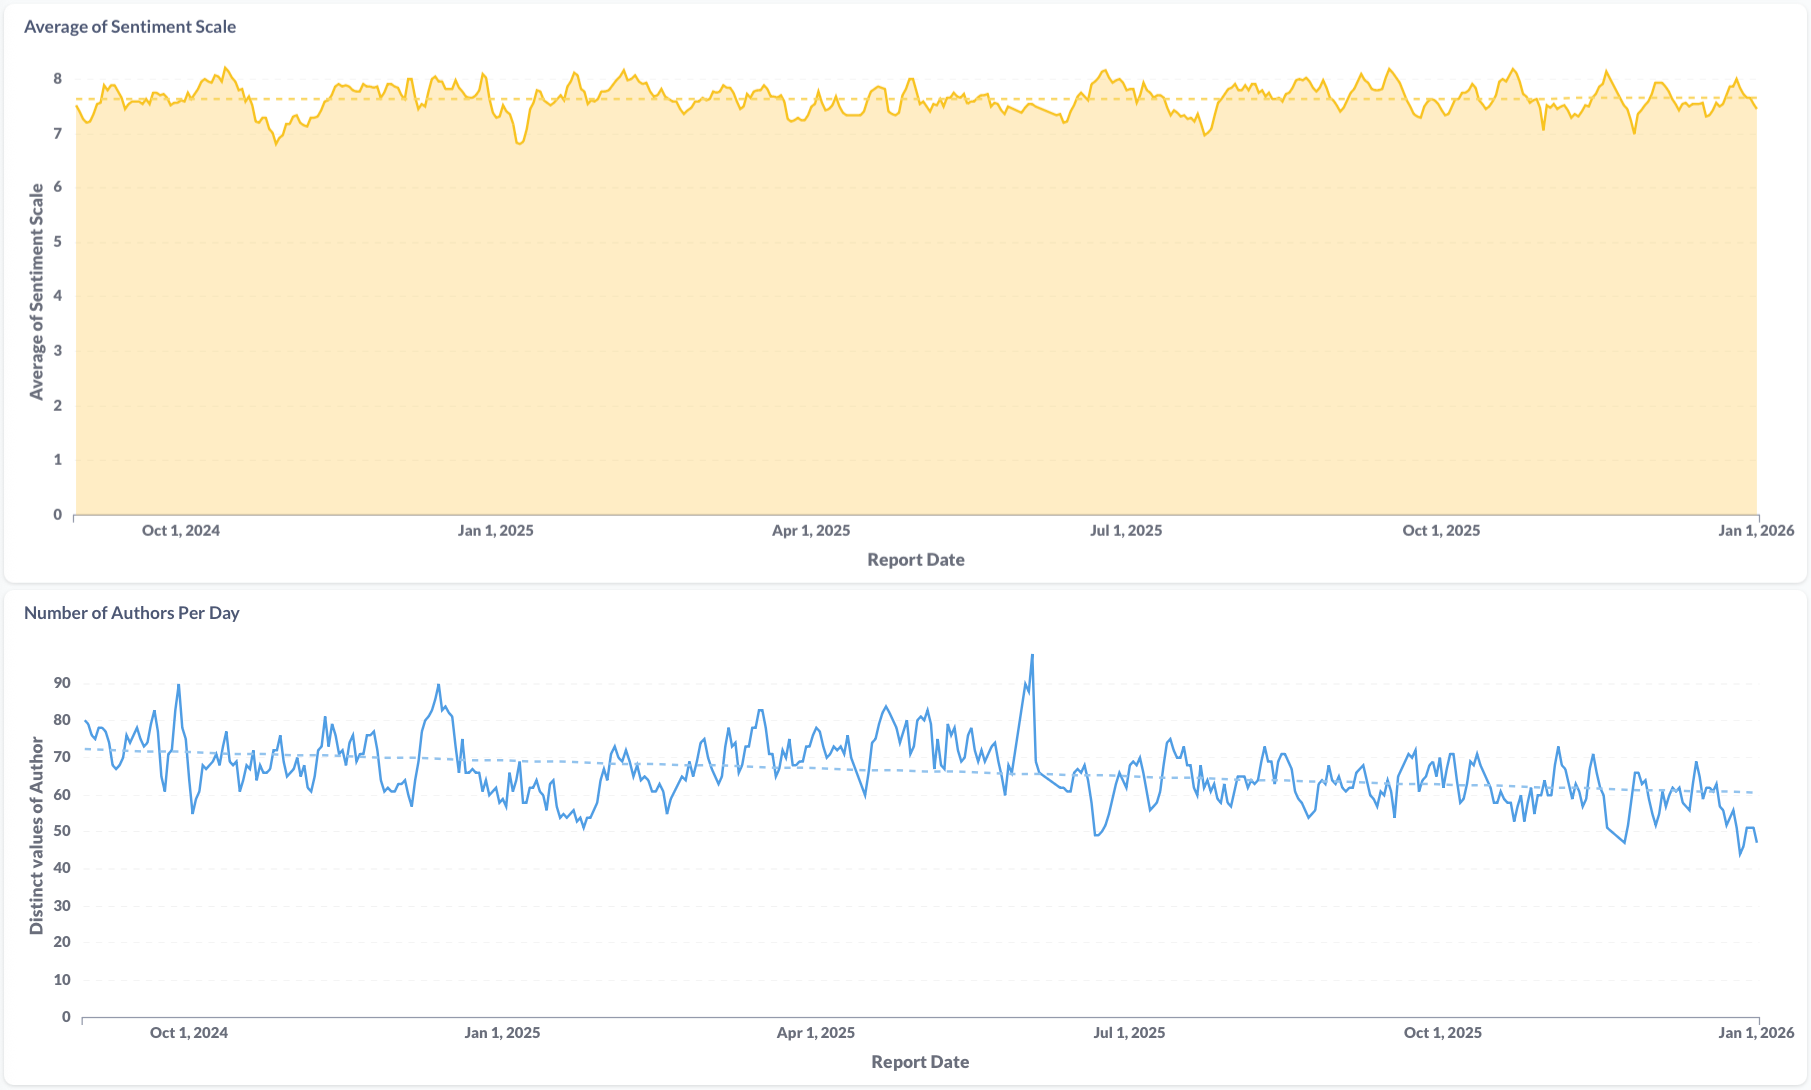Click "Report Date" label under sentiment chart

point(916,560)
